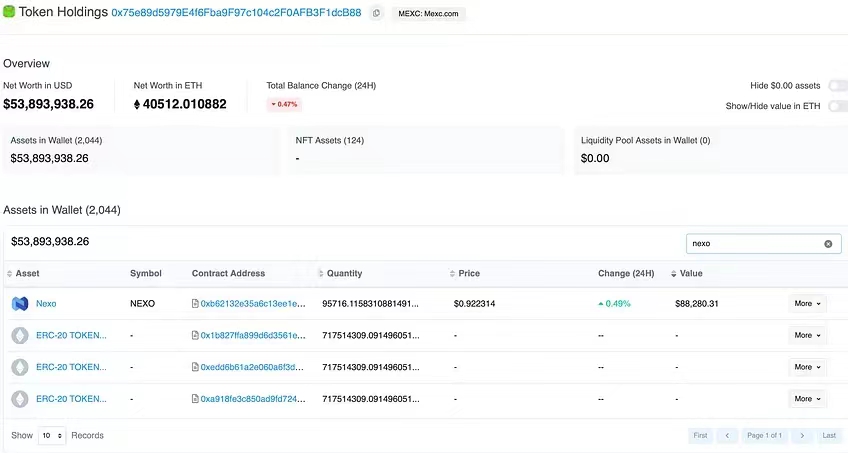
Task: Click the Last page button
Action: 829,436
